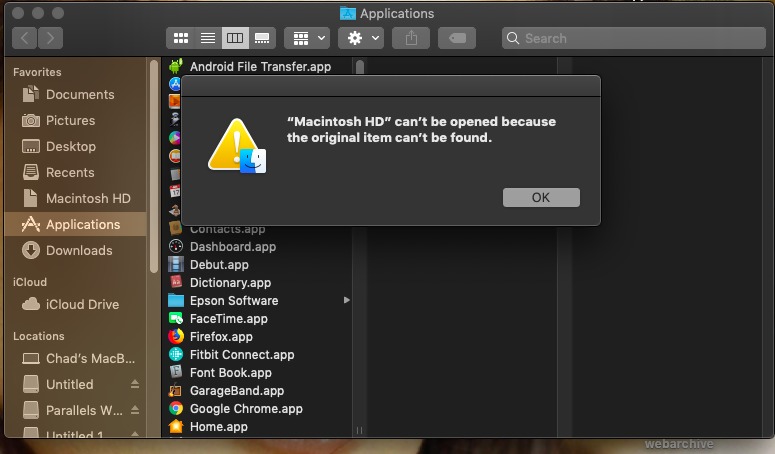Go back with the Finder back arrow
775x454 pixels.
[24, 38]
